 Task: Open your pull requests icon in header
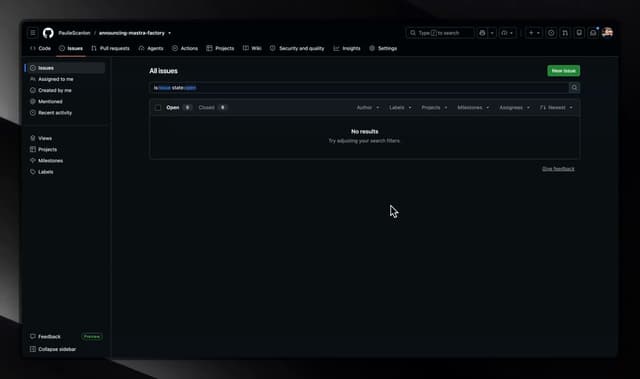[x=565, y=33]
